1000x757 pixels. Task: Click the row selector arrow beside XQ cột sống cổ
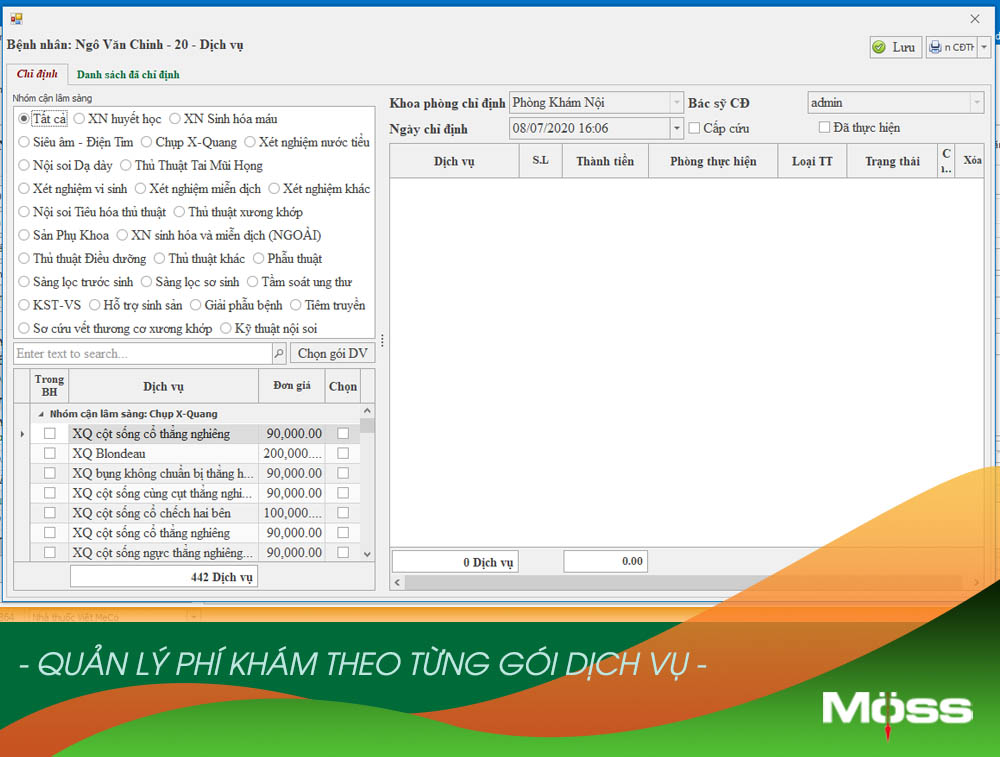[20, 433]
